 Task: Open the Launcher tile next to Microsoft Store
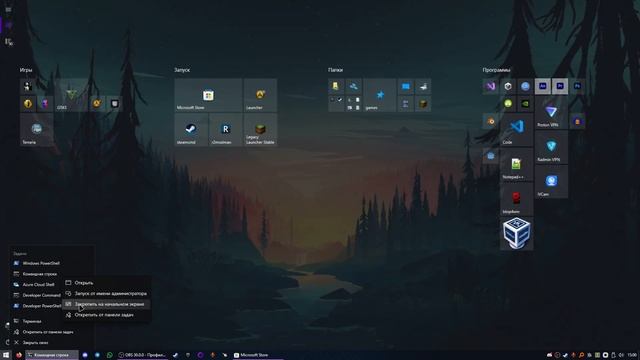[x=260, y=95]
